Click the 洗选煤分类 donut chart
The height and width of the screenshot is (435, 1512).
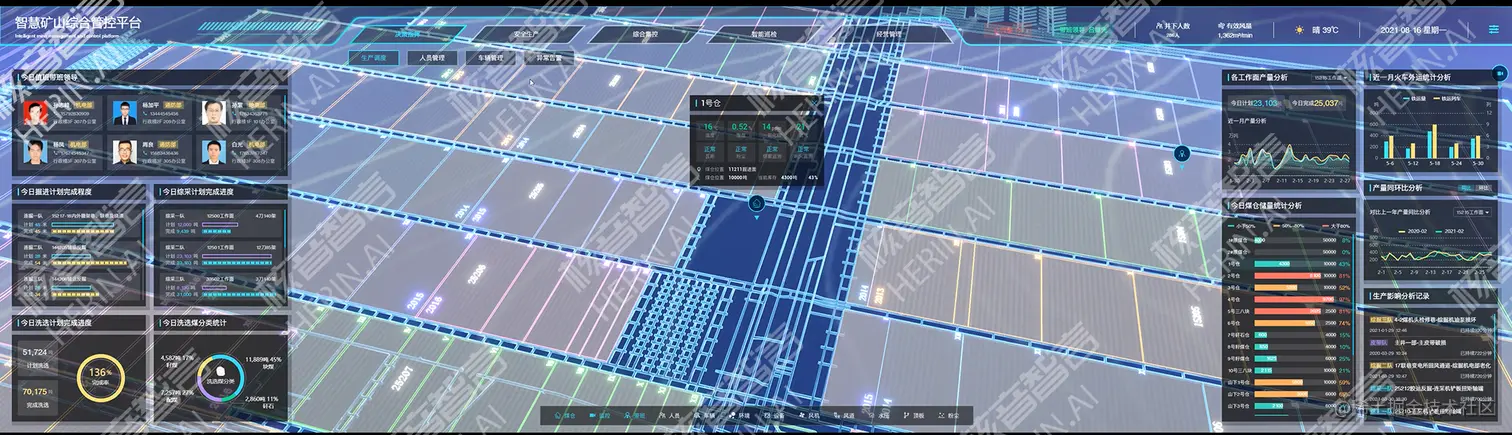(219, 380)
